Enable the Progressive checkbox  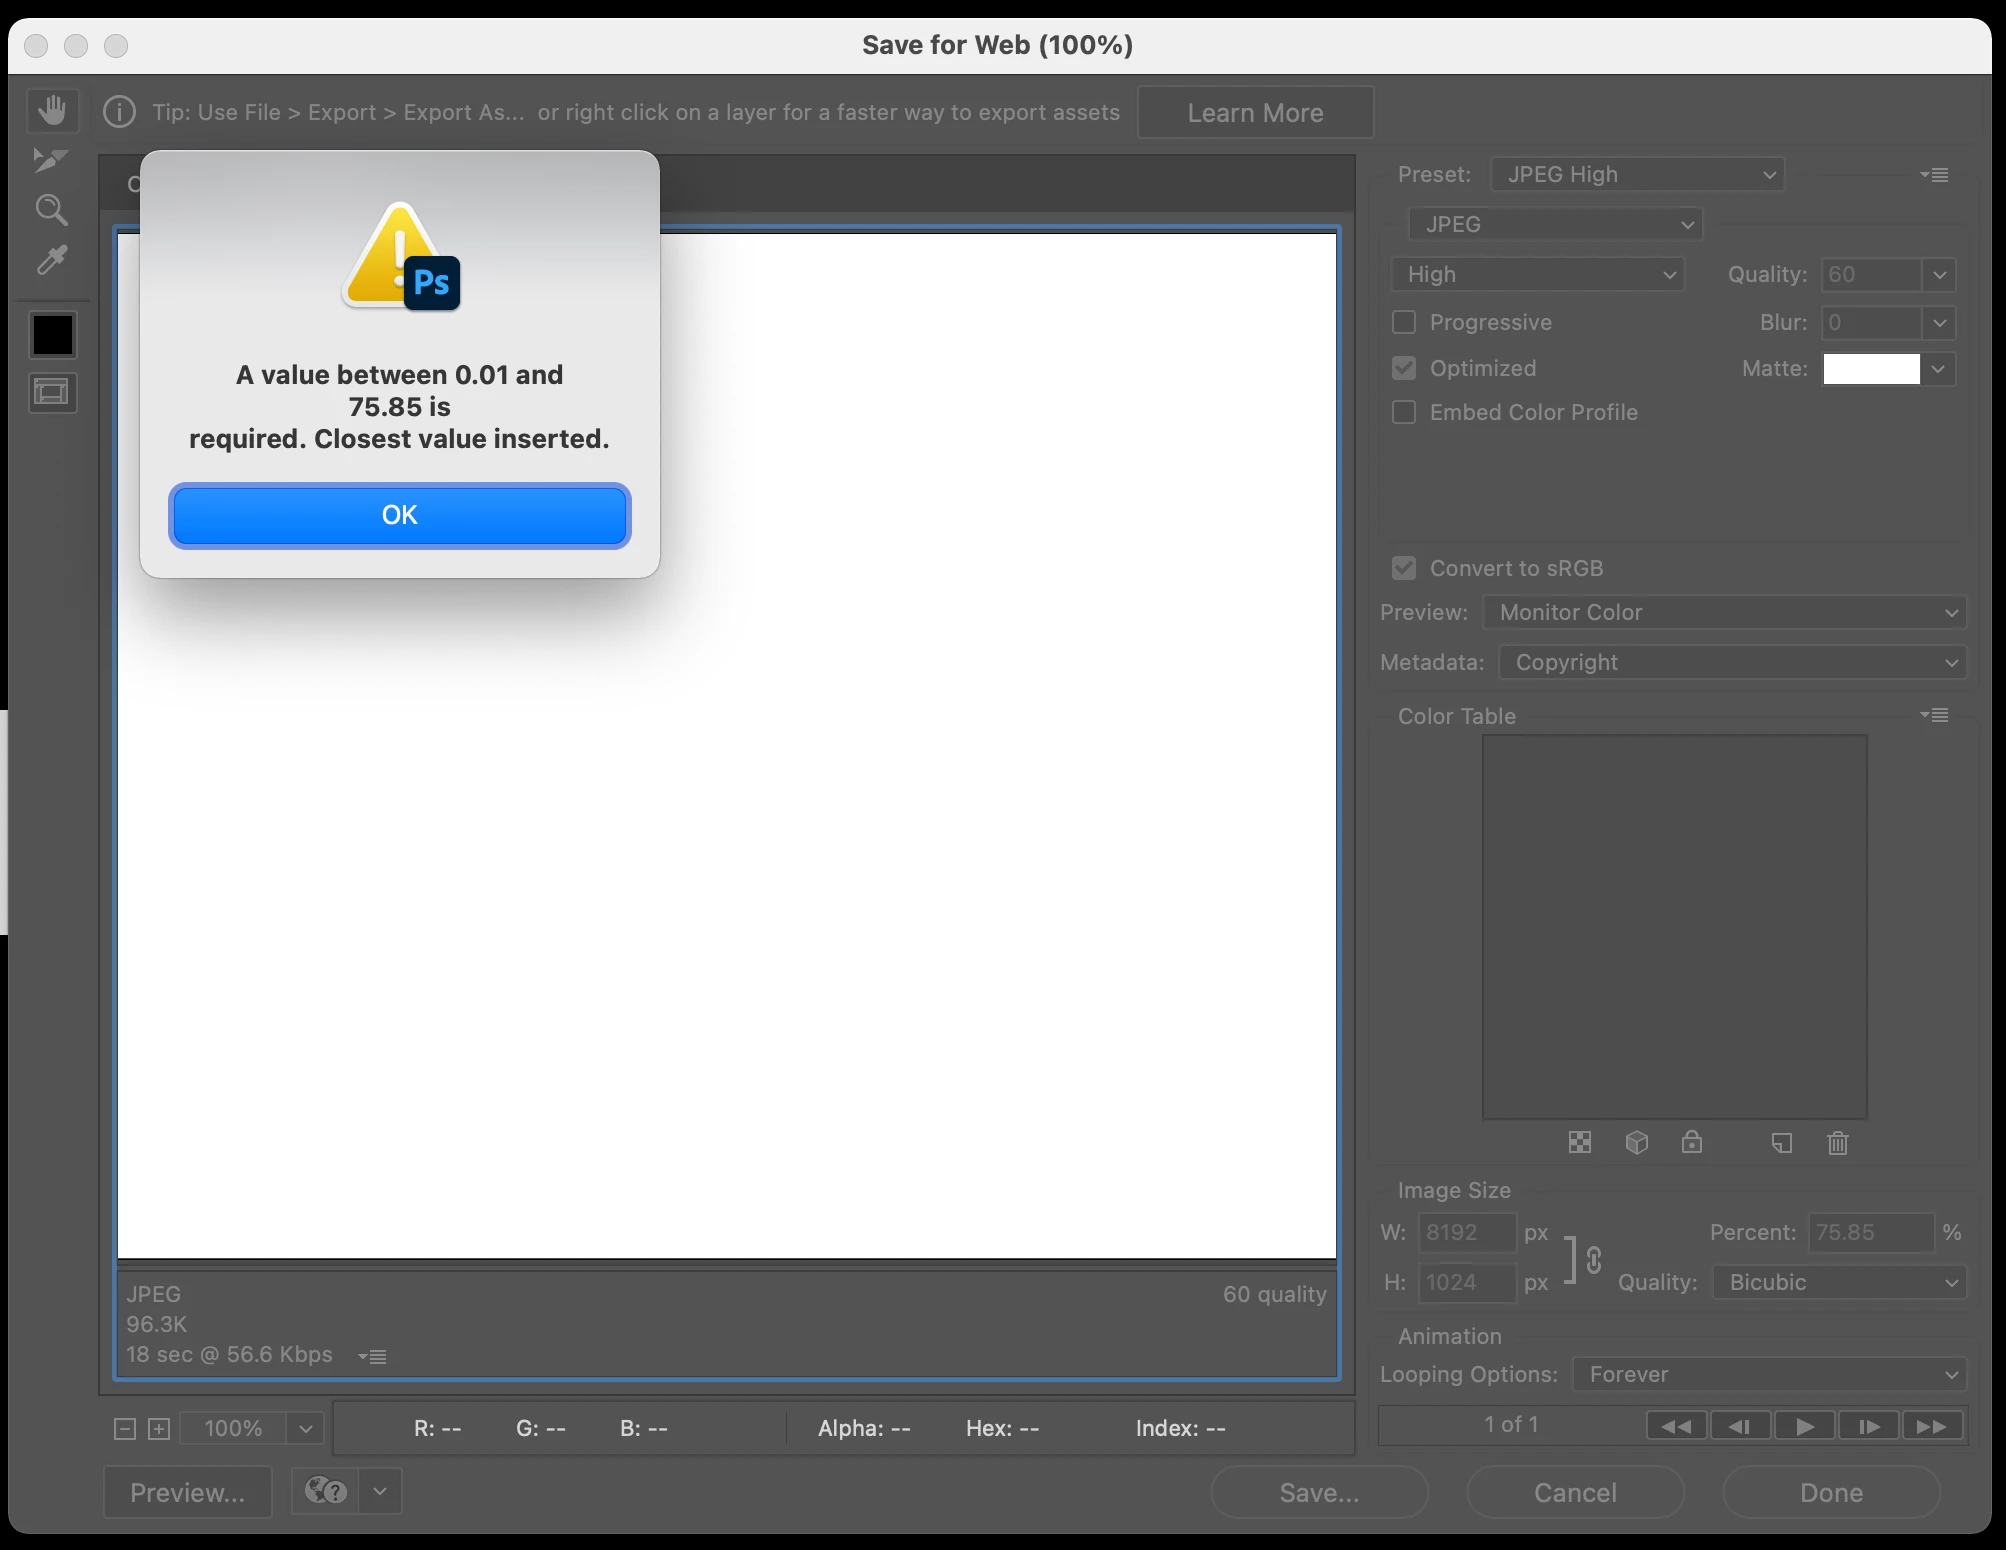coord(1404,322)
